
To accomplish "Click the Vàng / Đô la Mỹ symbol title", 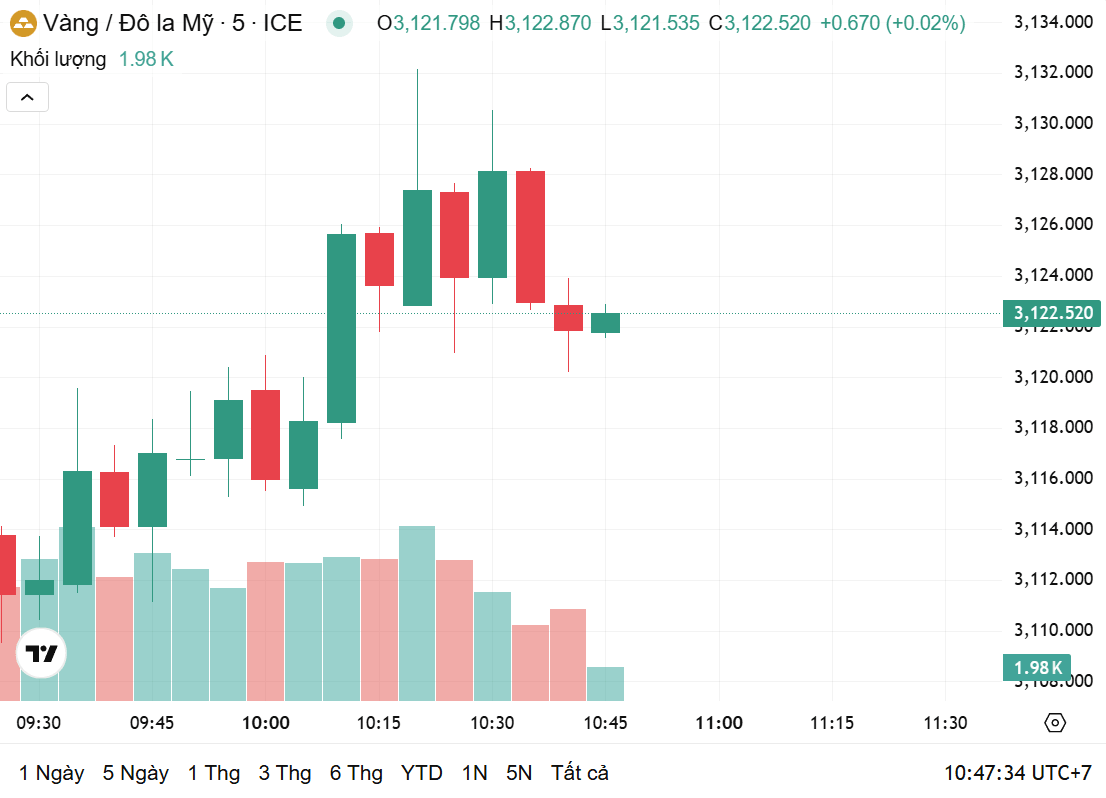I will tap(128, 23).
